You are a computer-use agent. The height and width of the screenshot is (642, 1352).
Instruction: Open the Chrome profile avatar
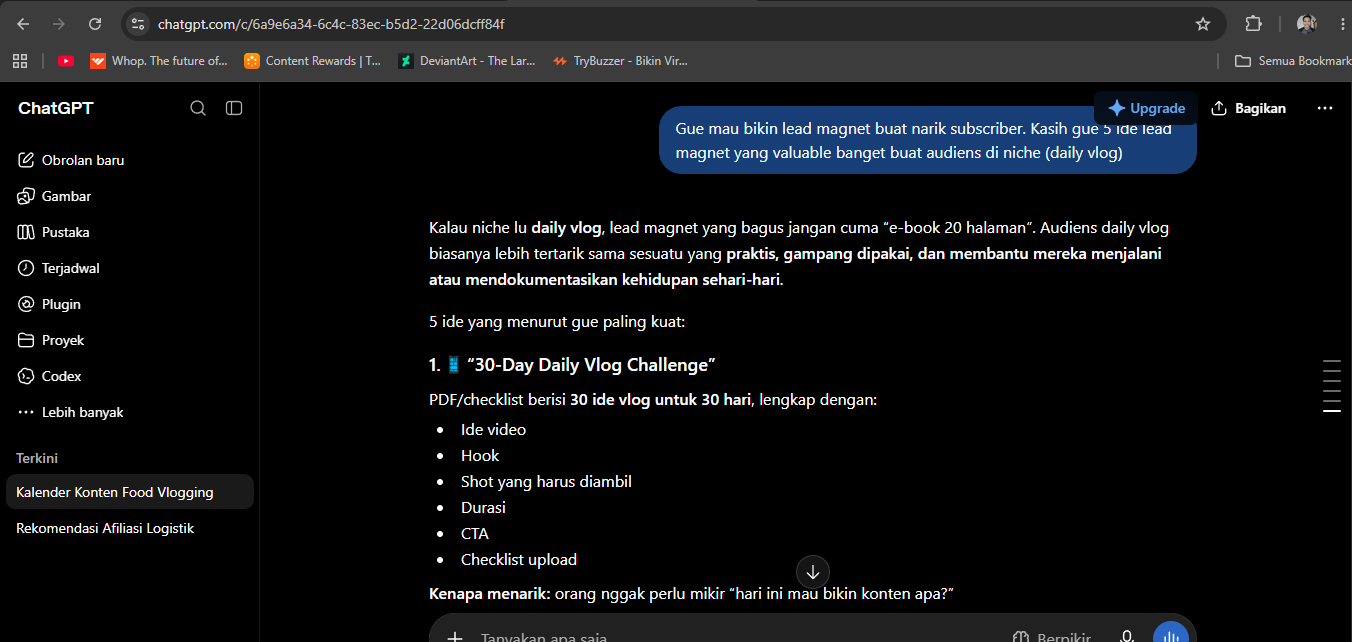coord(1306,24)
